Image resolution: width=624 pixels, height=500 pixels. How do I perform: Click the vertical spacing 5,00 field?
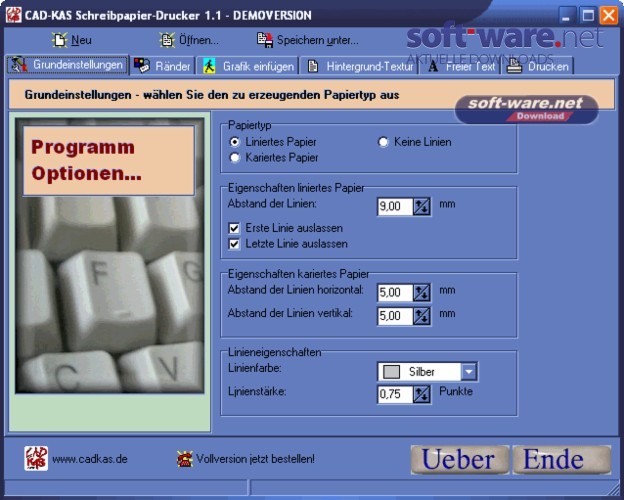[395, 316]
